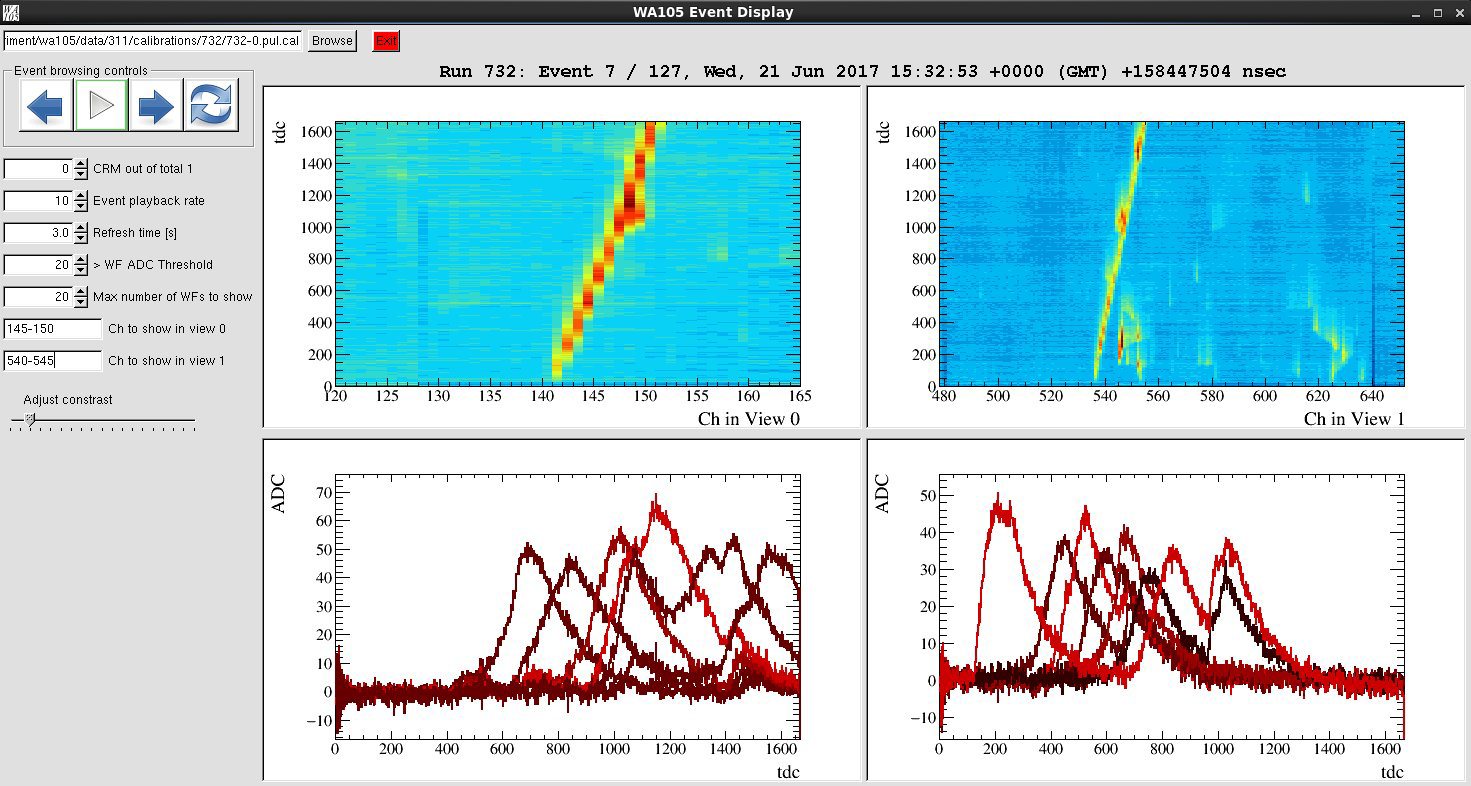1471x786 pixels.
Task: Increase Refresh time with up arrow
Action: point(81,228)
